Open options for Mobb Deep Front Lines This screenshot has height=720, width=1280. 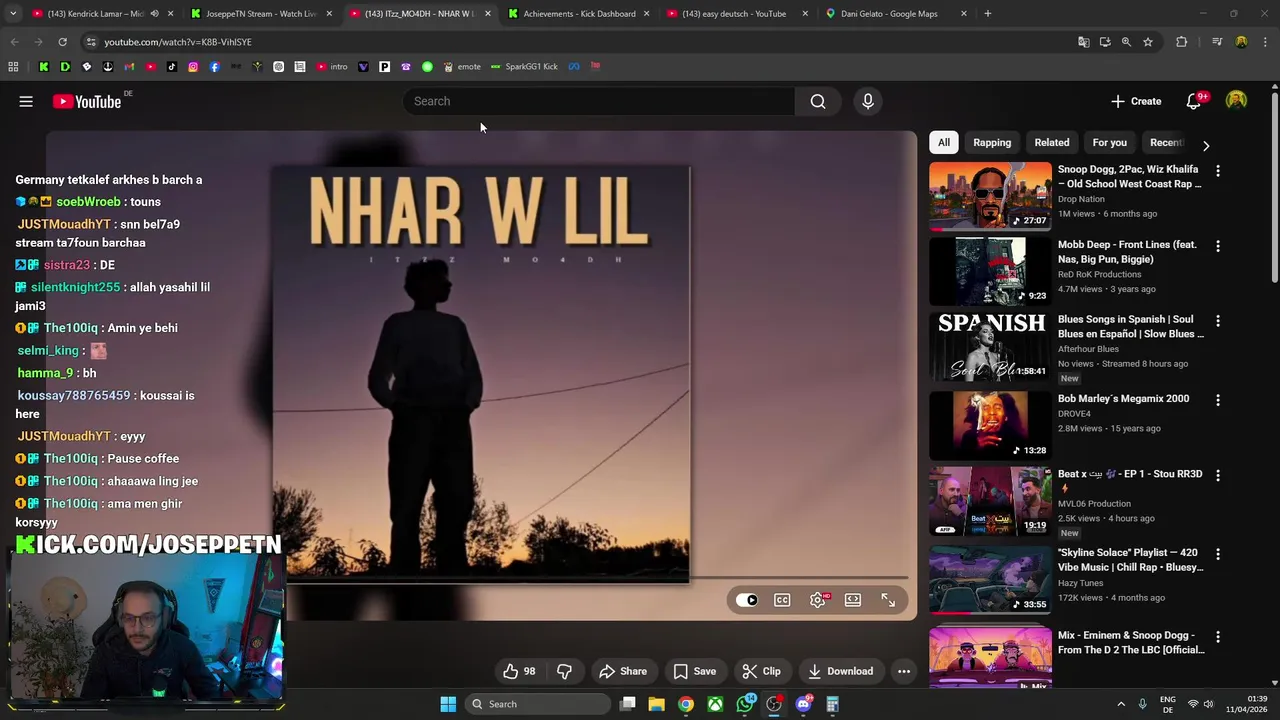coord(1218,246)
